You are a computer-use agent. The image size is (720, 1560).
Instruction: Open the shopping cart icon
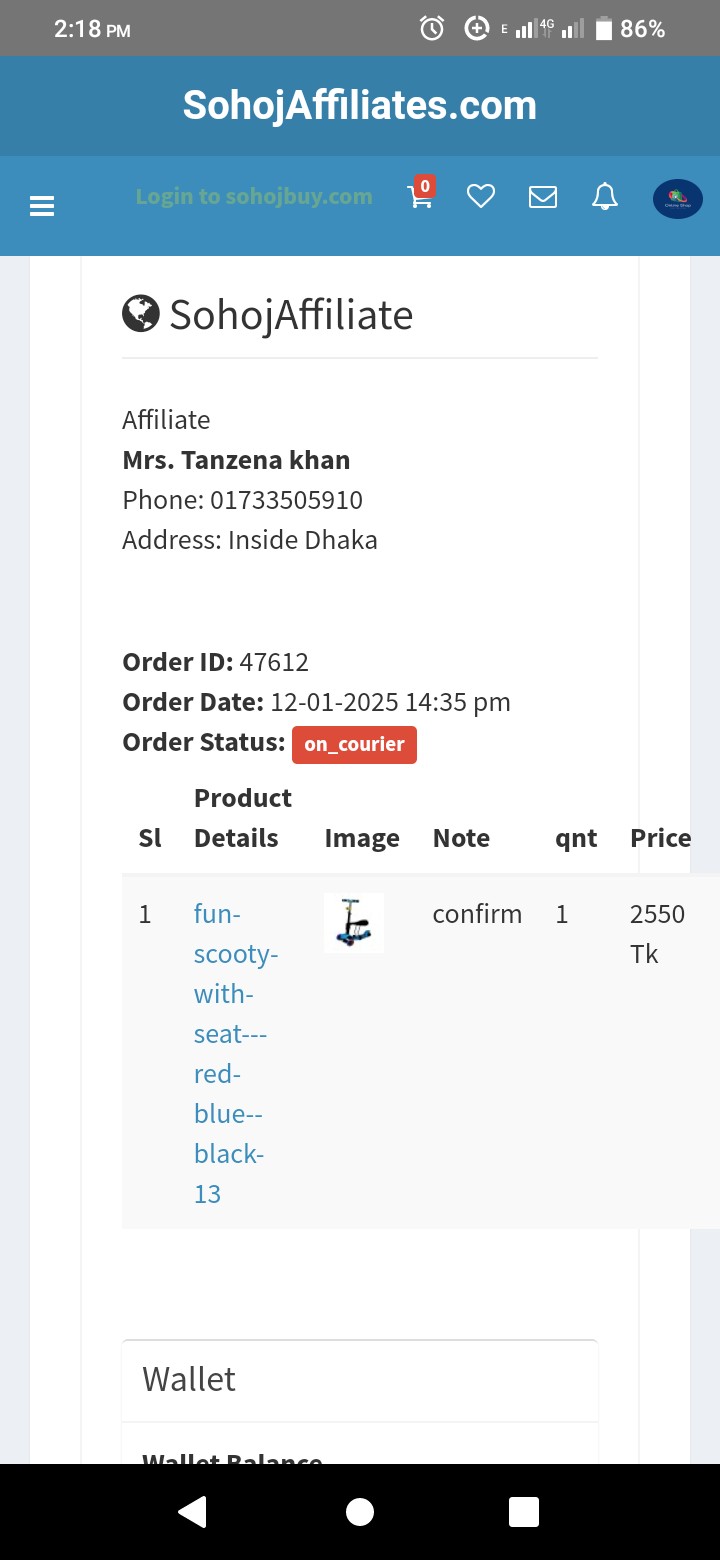point(420,198)
